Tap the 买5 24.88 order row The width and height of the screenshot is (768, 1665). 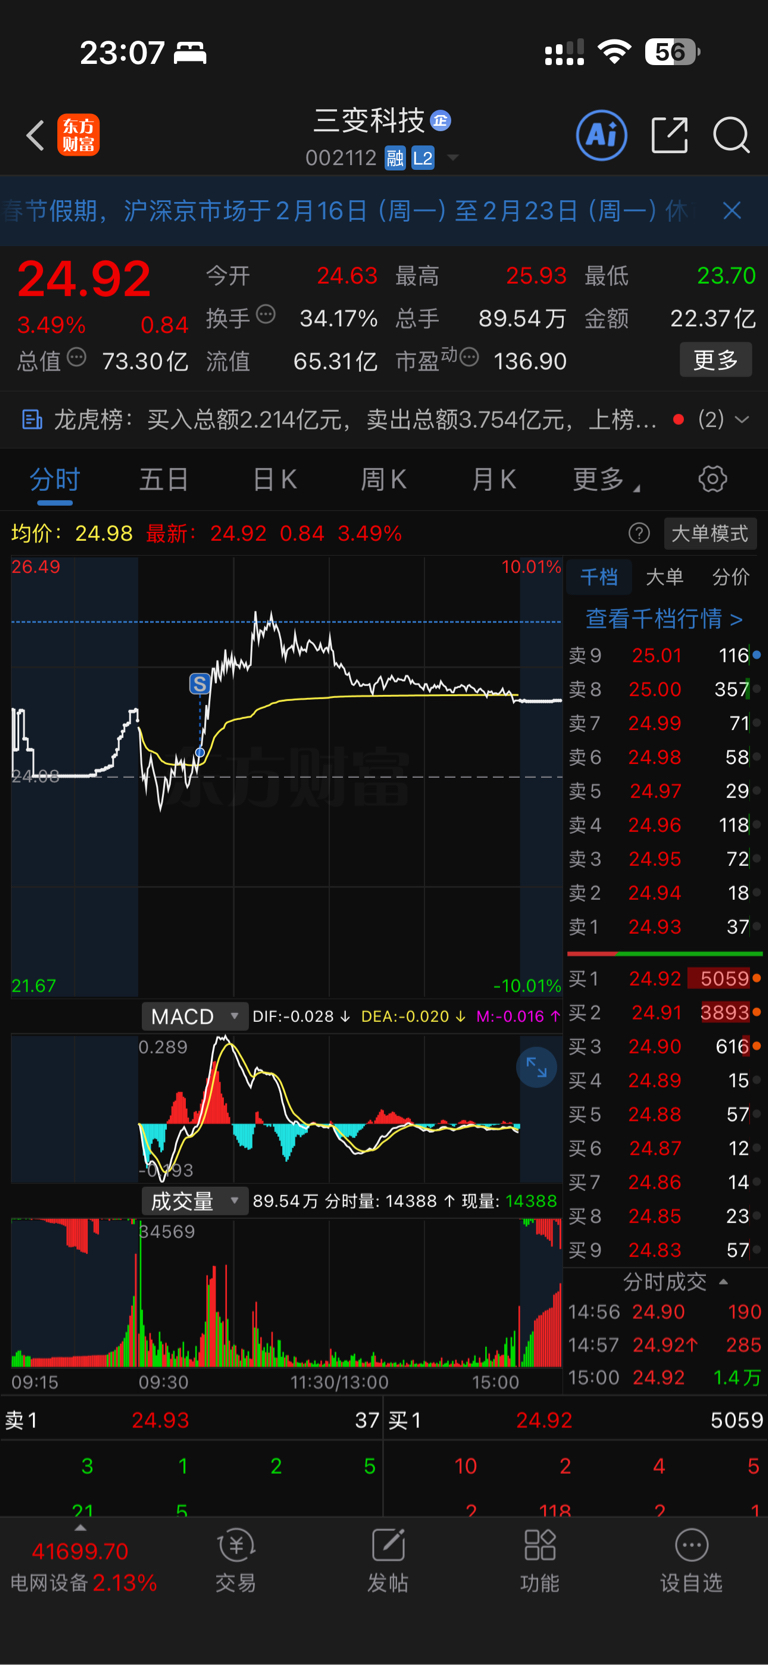(x=665, y=1114)
